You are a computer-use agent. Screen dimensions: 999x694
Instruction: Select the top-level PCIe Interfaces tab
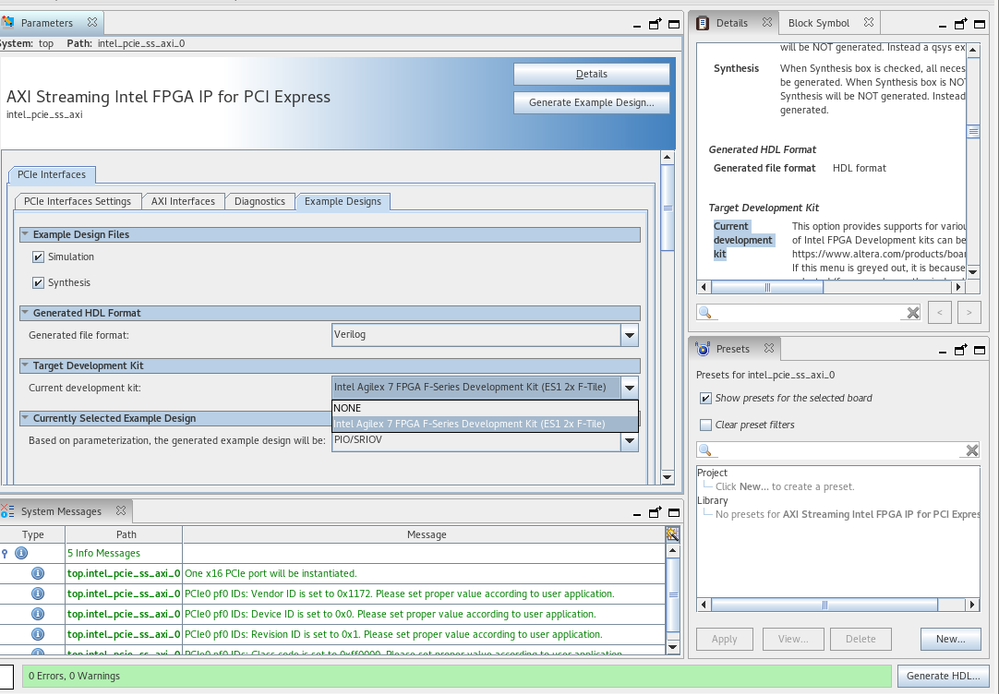click(x=52, y=175)
